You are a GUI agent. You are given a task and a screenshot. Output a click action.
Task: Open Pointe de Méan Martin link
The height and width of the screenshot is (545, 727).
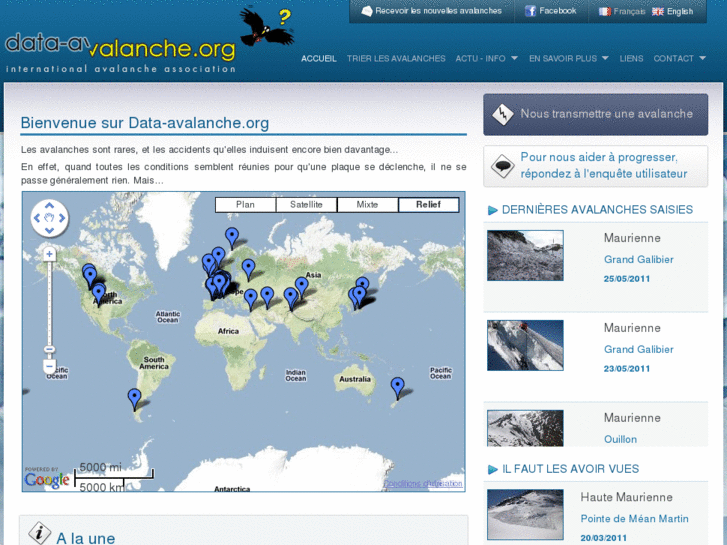coord(634,519)
